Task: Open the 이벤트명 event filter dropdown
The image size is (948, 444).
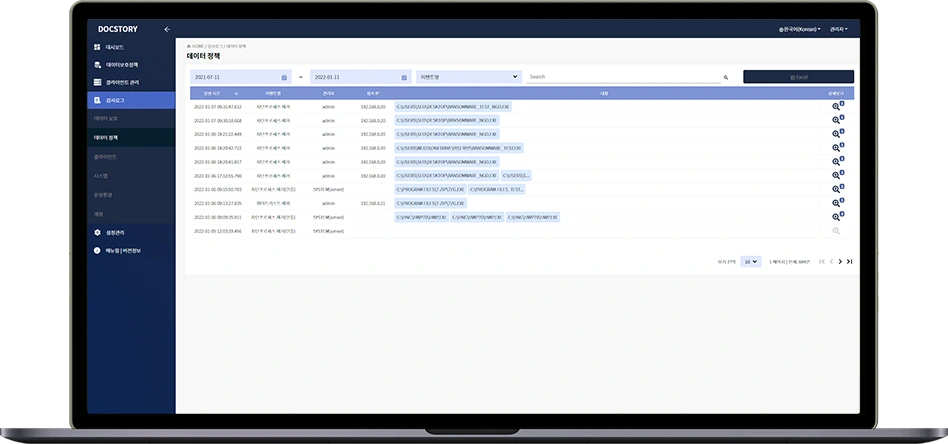Action: click(469, 77)
